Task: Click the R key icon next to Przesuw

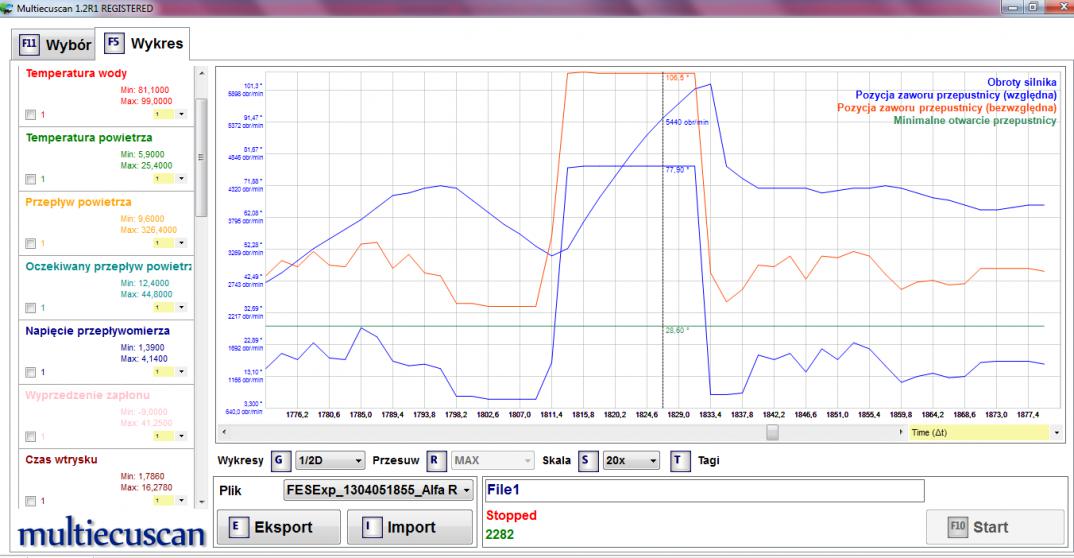Action: click(434, 461)
